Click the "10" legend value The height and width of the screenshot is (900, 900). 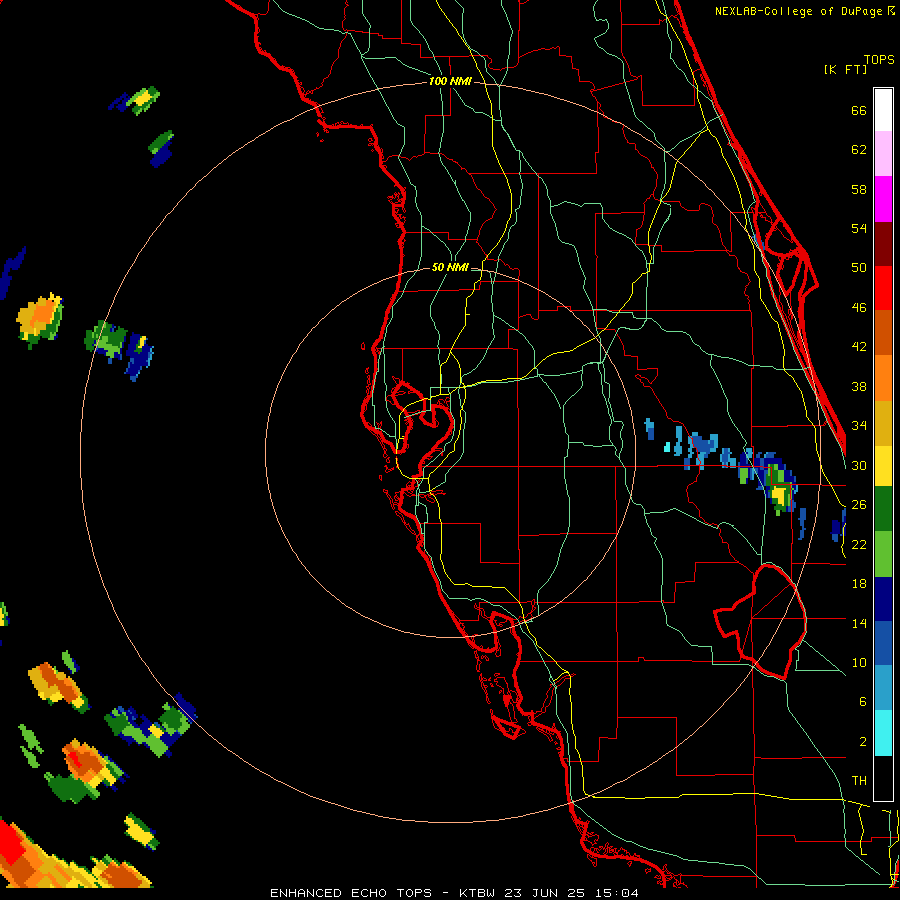(x=859, y=662)
